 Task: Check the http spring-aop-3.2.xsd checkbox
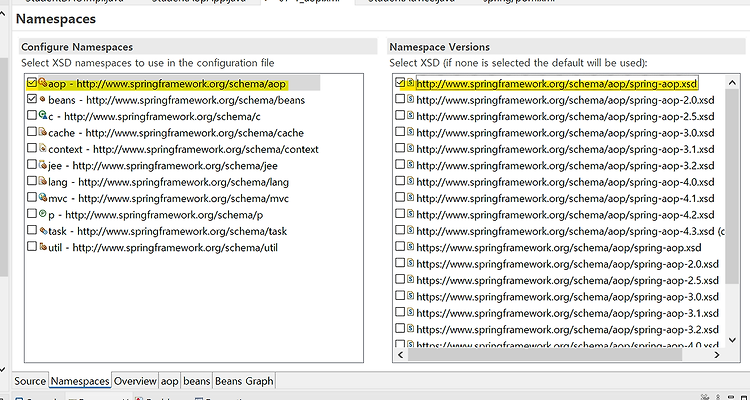tap(400, 165)
